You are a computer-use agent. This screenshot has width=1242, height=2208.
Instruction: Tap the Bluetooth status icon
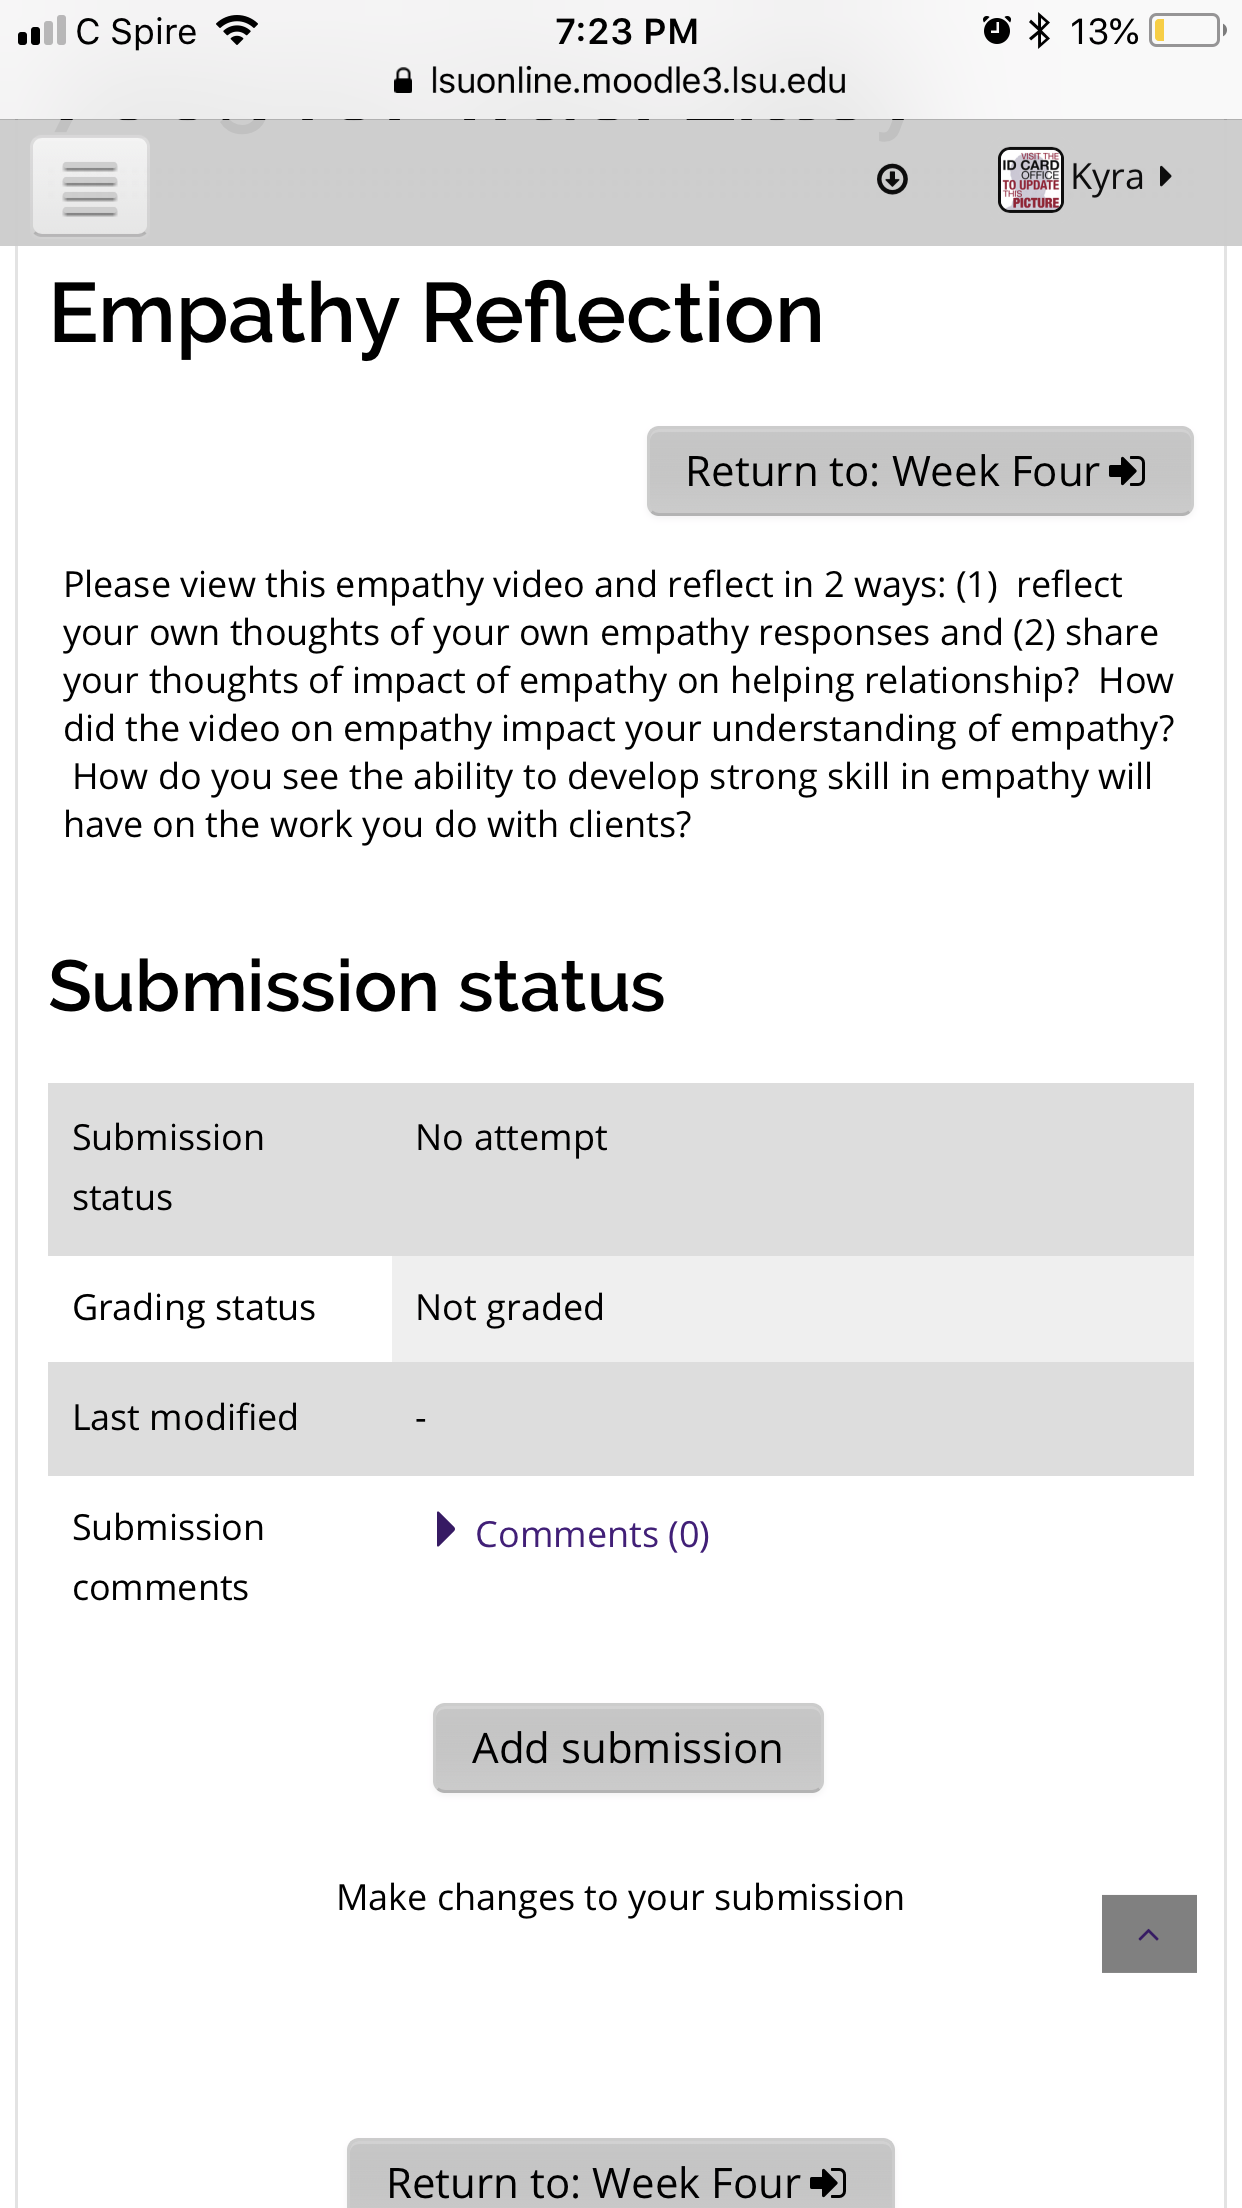1040,31
